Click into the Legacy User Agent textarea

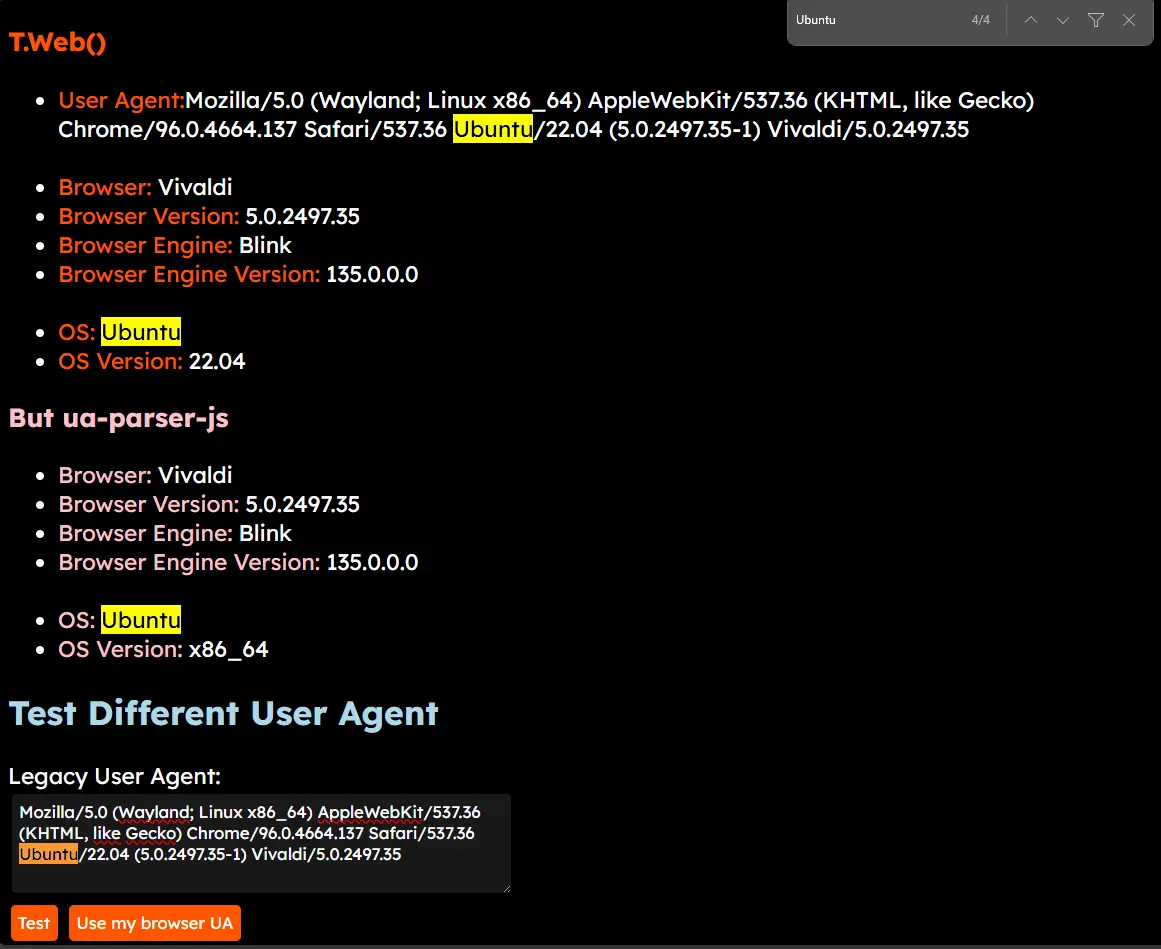[261, 843]
